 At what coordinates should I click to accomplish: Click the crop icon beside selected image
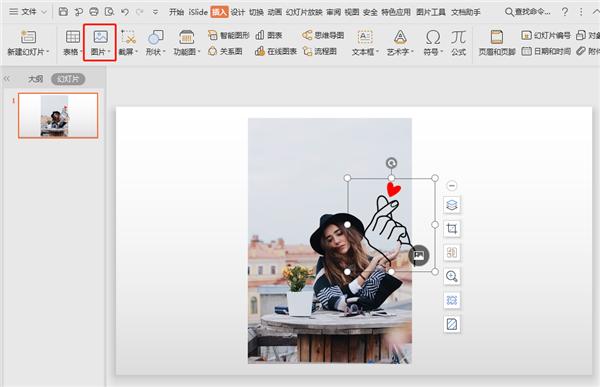(x=452, y=229)
